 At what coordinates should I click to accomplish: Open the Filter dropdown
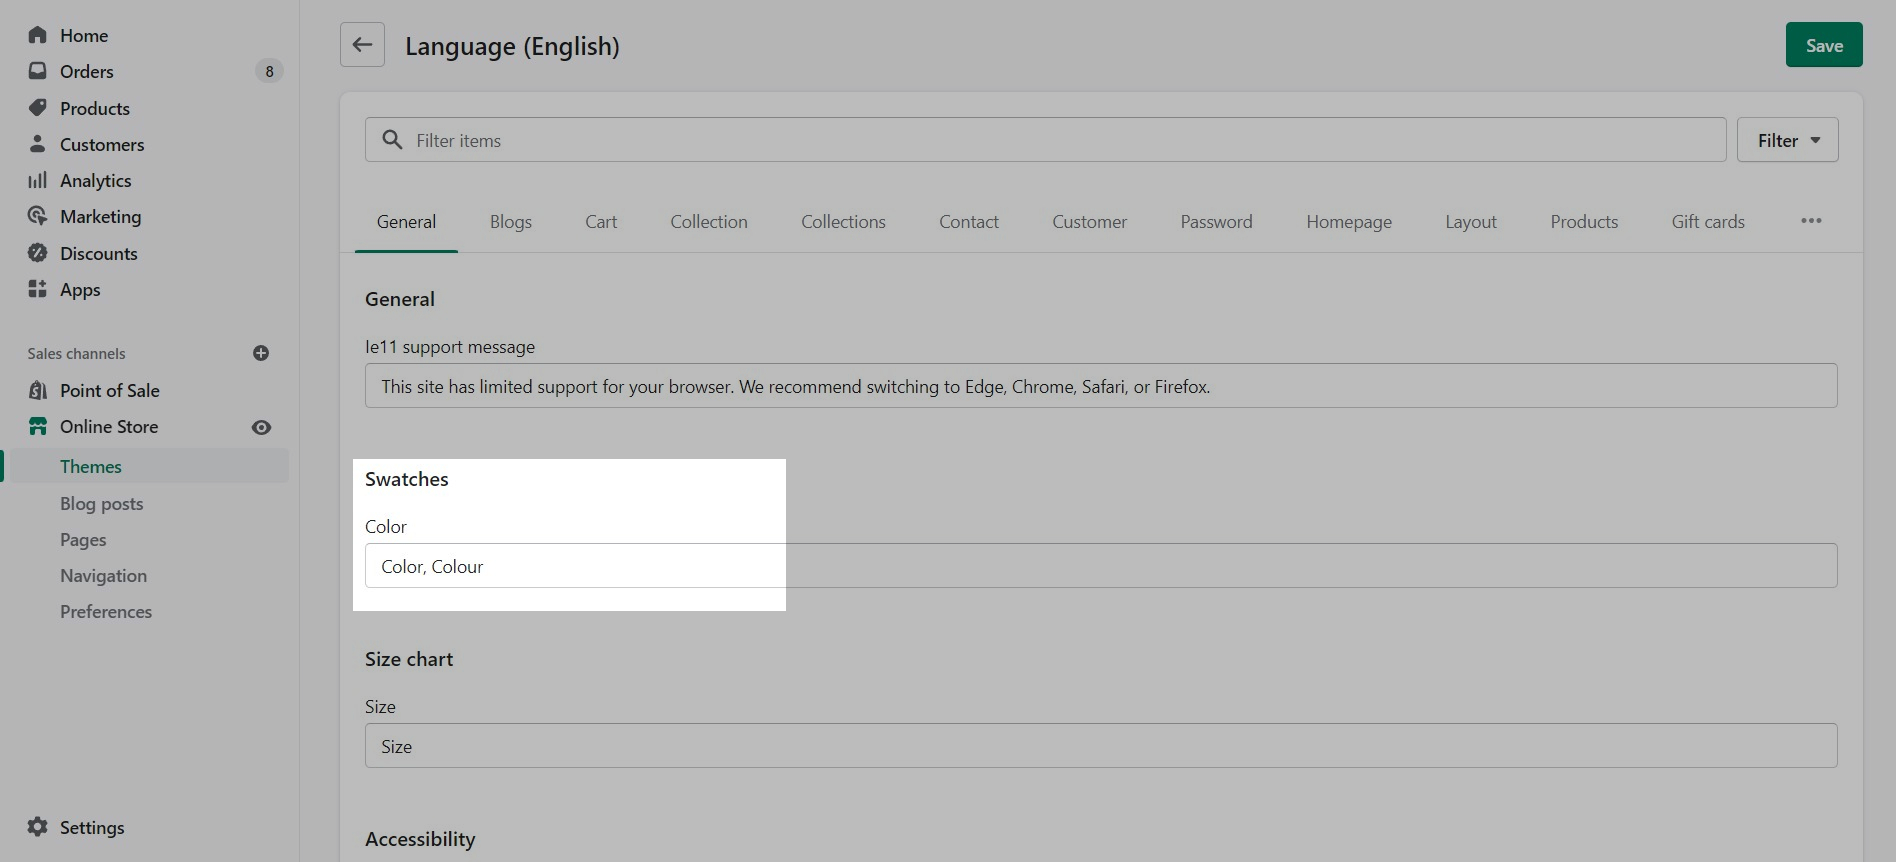[x=1787, y=140]
